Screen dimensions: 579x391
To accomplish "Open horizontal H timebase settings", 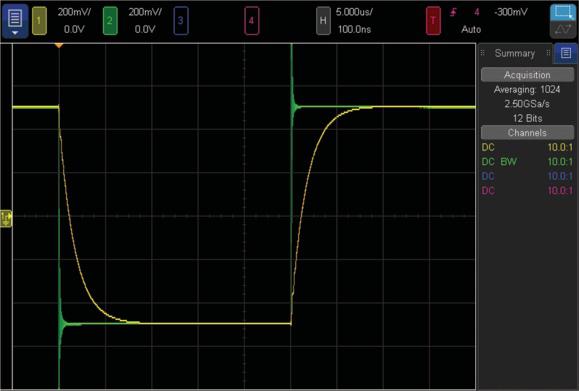I will (323, 21).
